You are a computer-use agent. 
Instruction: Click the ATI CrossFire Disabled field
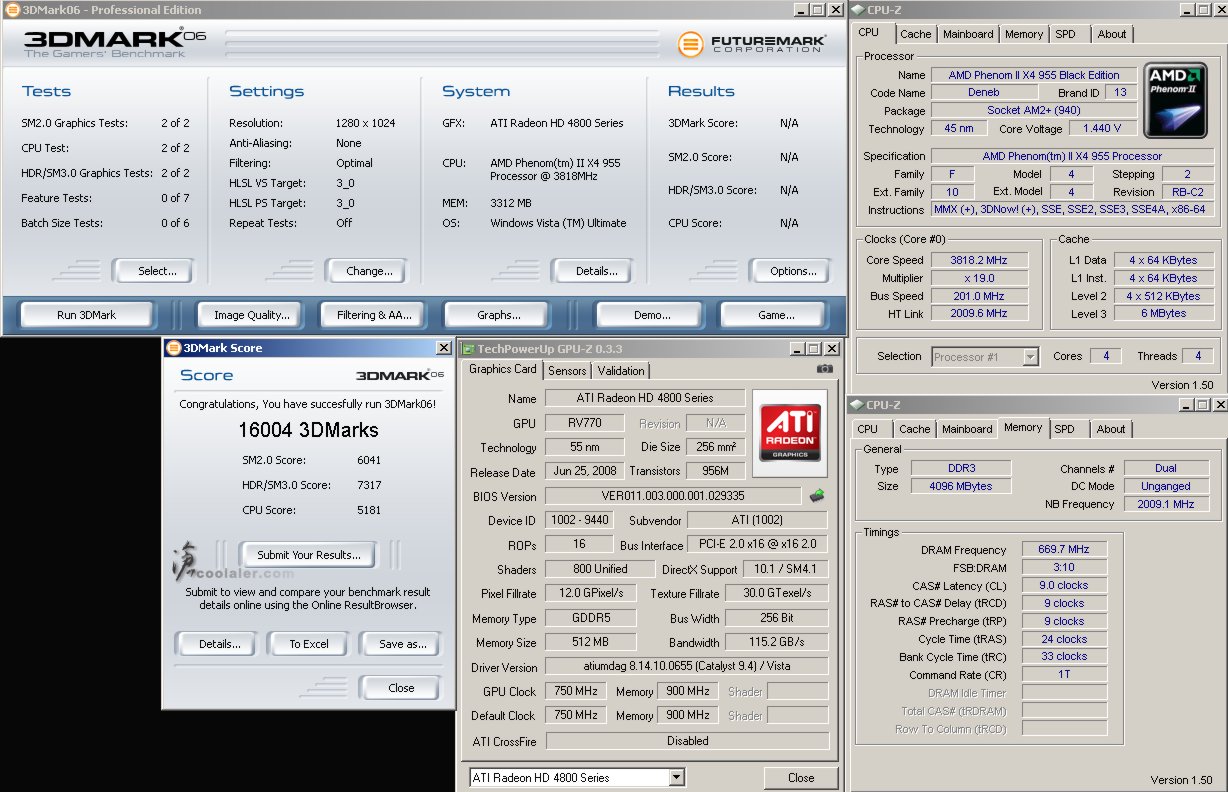pos(687,741)
